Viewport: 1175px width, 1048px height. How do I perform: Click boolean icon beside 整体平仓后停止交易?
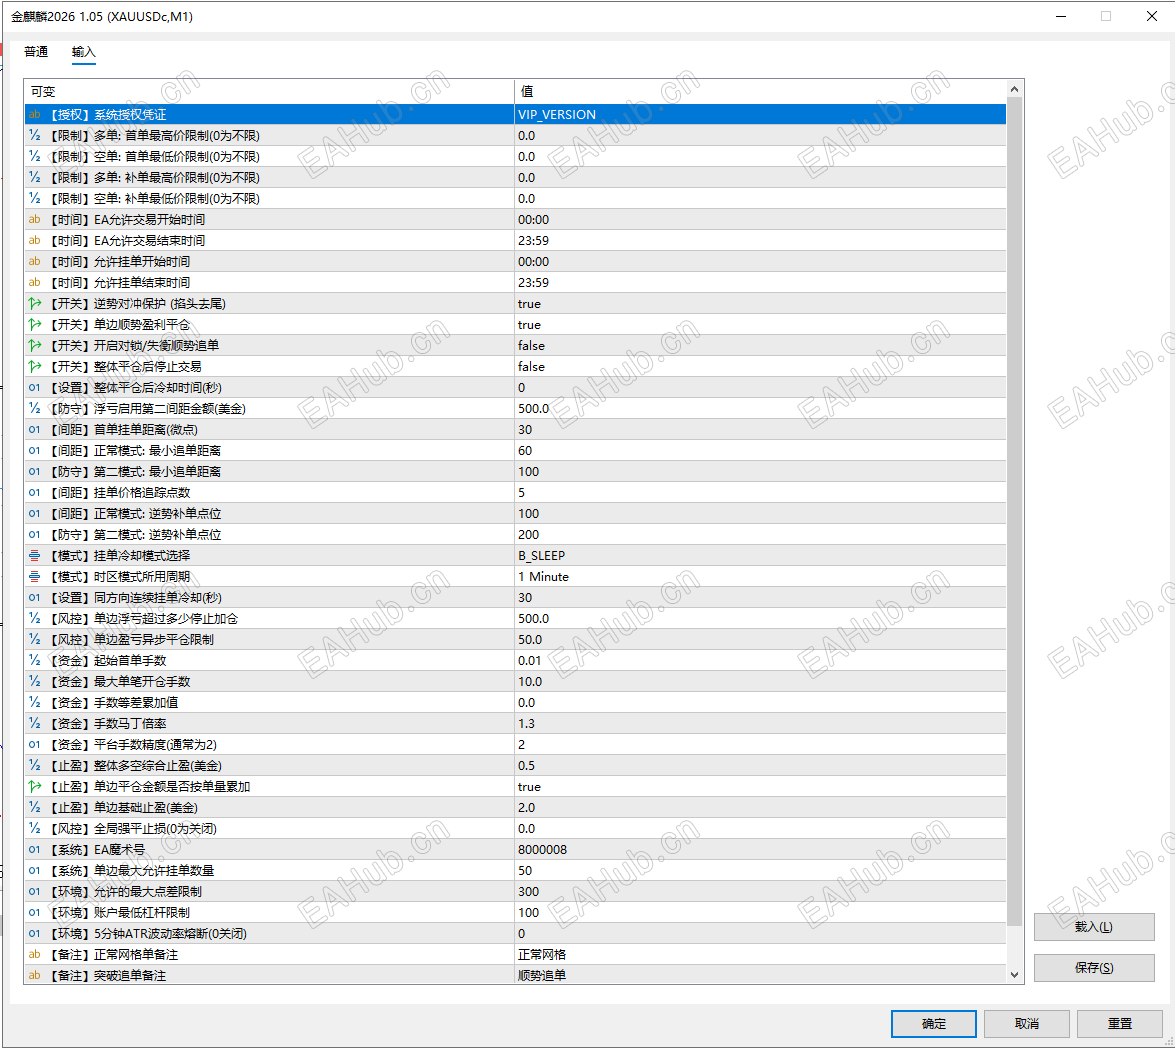pyautogui.click(x=34, y=366)
